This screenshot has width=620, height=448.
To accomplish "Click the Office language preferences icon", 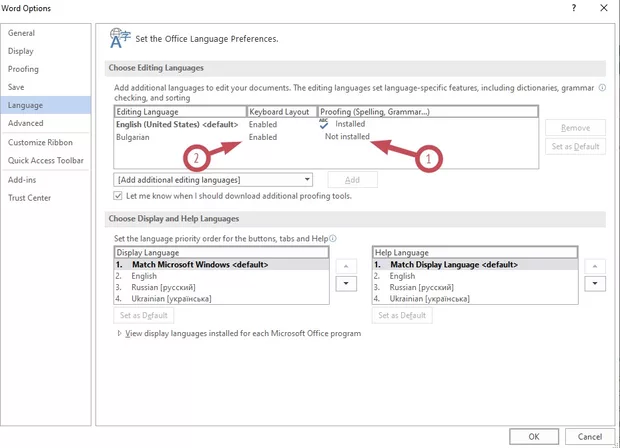I will click(x=120, y=38).
